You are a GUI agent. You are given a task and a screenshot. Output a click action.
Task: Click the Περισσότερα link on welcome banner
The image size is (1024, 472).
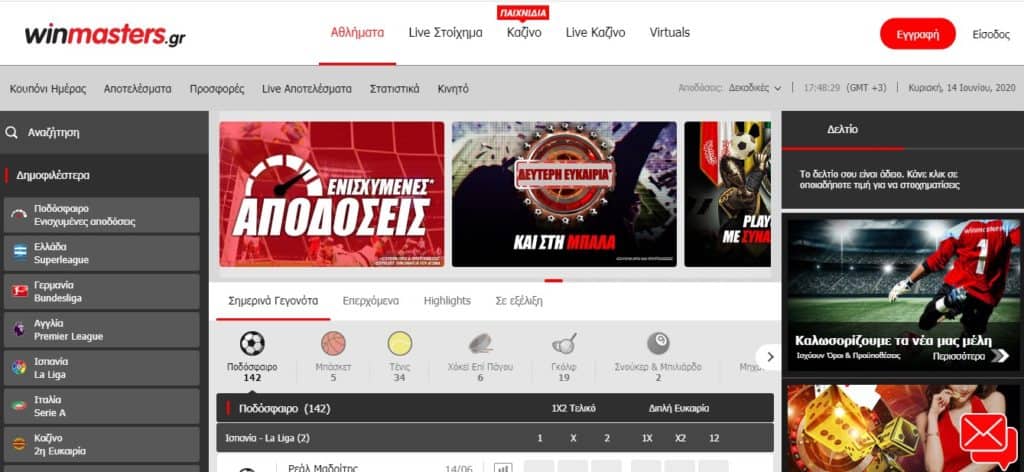pyautogui.click(x=971, y=356)
